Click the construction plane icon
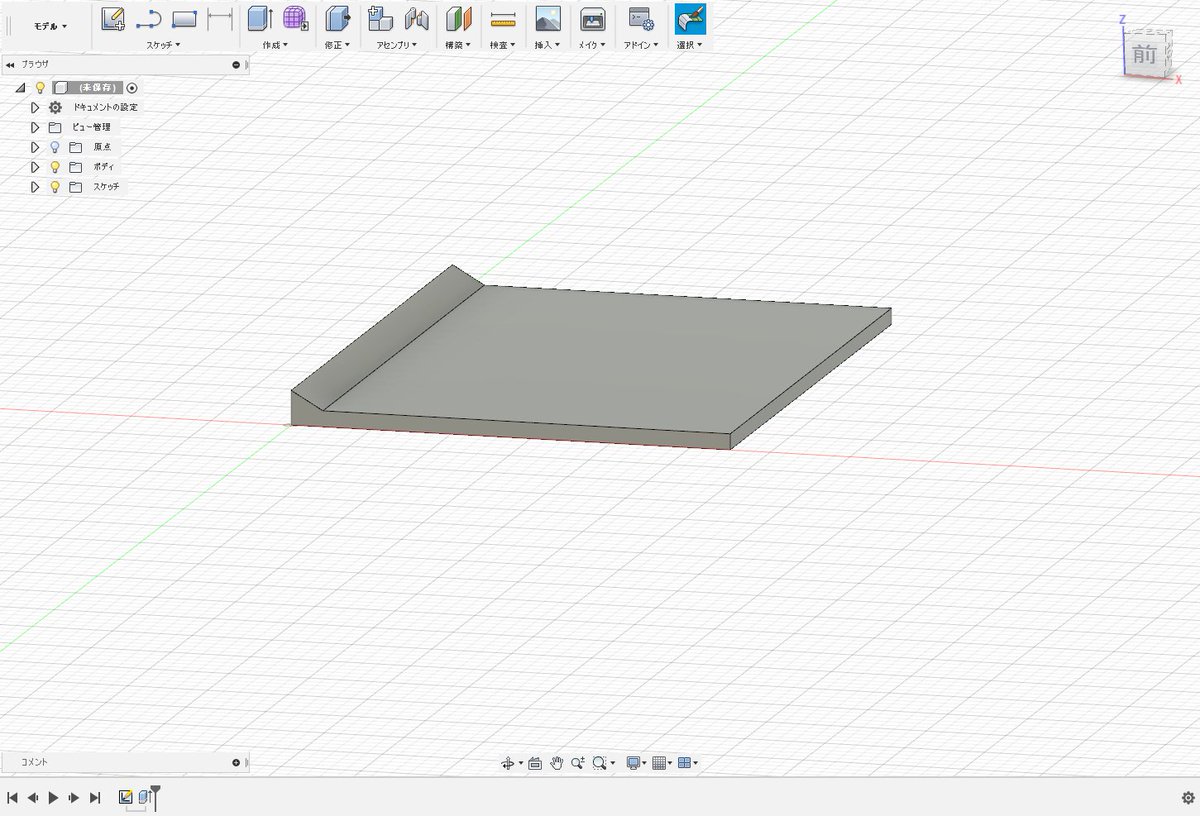The image size is (1200, 816). 459,18
